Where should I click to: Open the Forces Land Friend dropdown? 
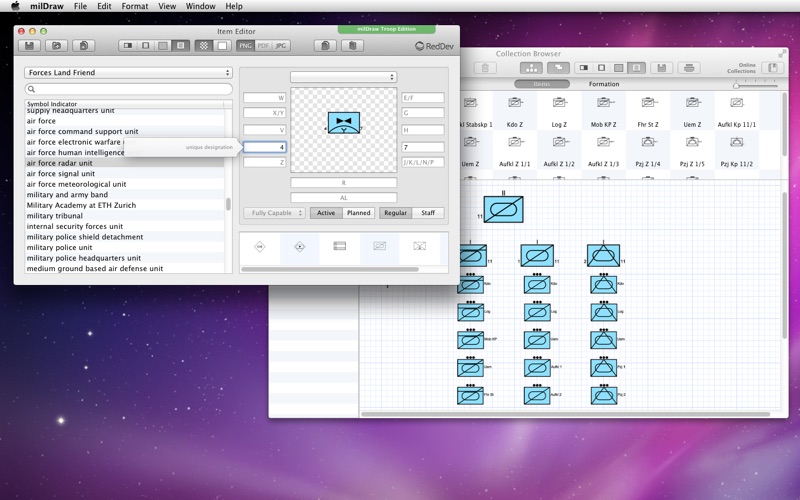pyautogui.click(x=128, y=72)
